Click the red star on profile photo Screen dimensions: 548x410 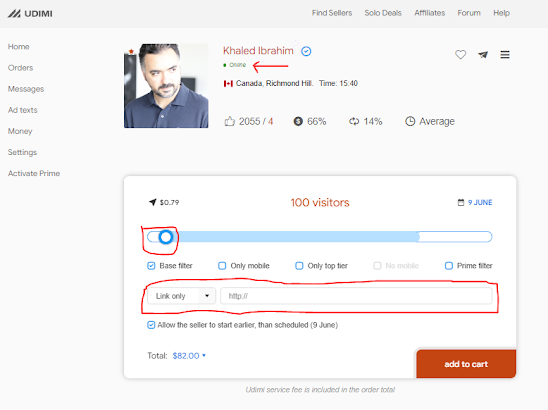coord(131,51)
